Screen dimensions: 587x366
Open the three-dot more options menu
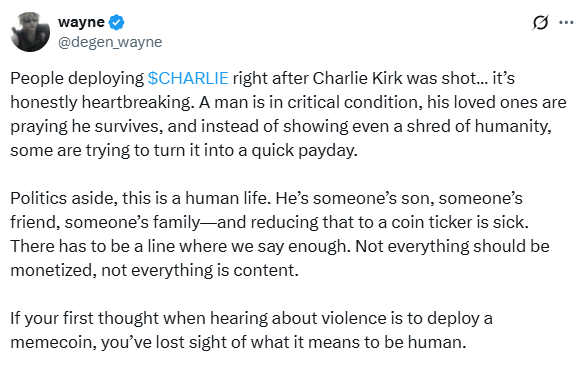[566, 23]
